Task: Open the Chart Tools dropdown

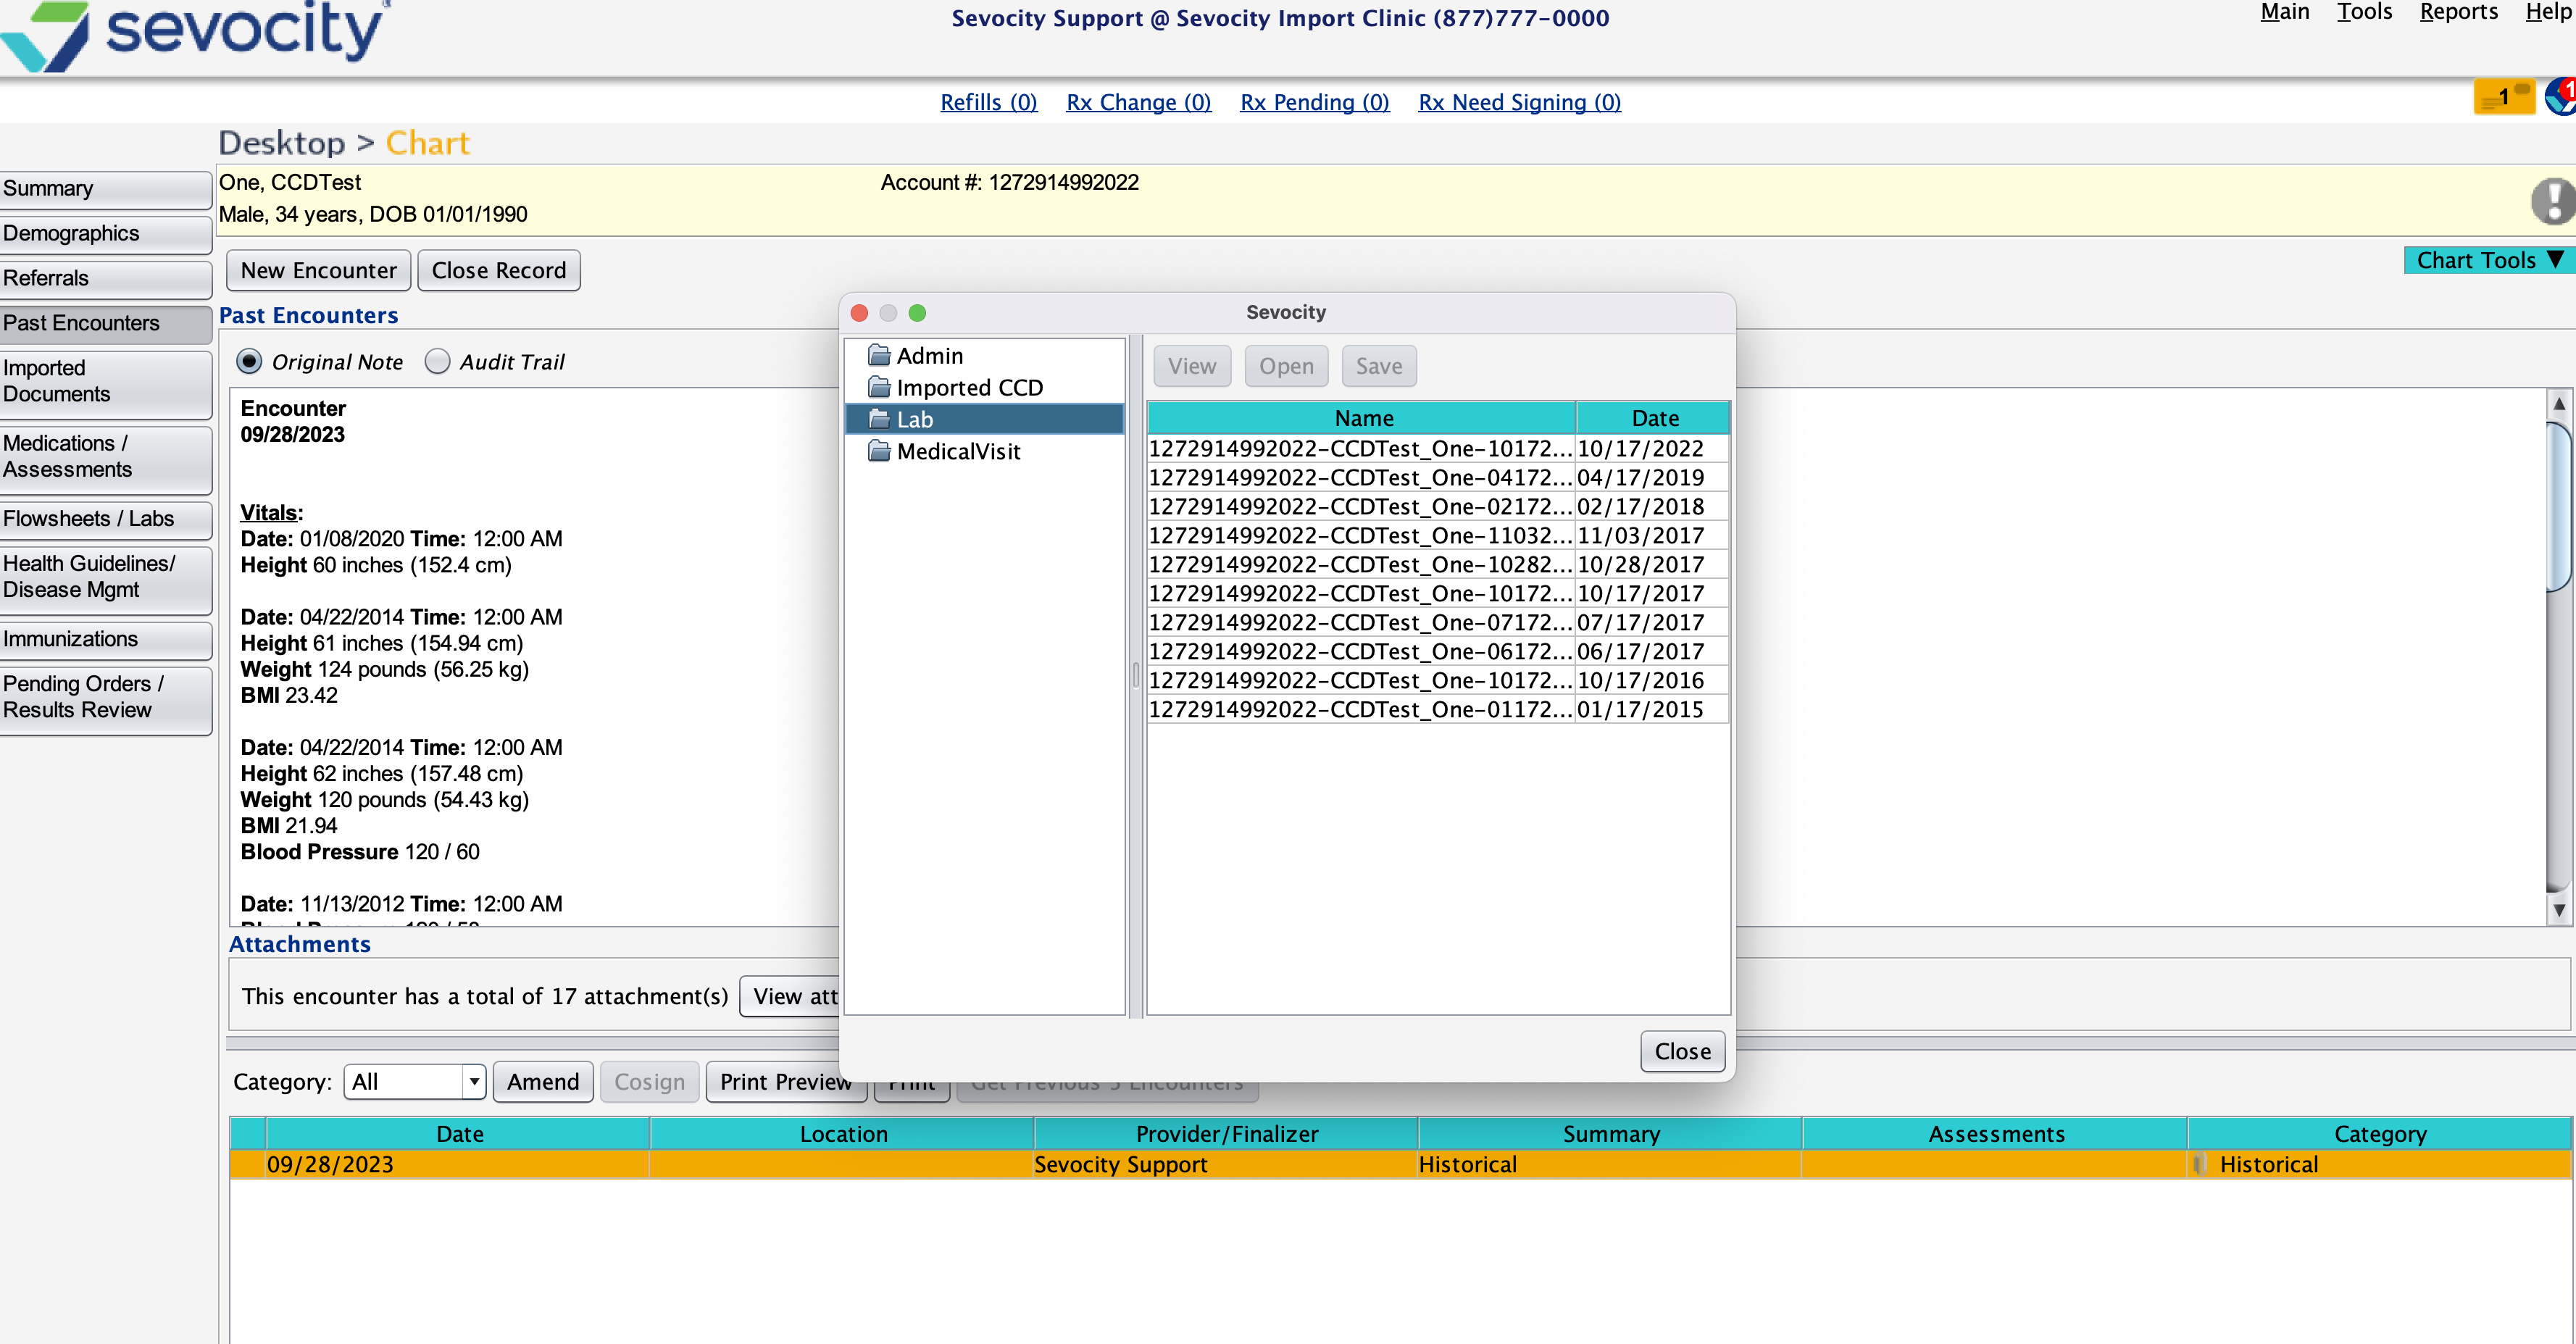Action: pyautogui.click(x=2487, y=260)
